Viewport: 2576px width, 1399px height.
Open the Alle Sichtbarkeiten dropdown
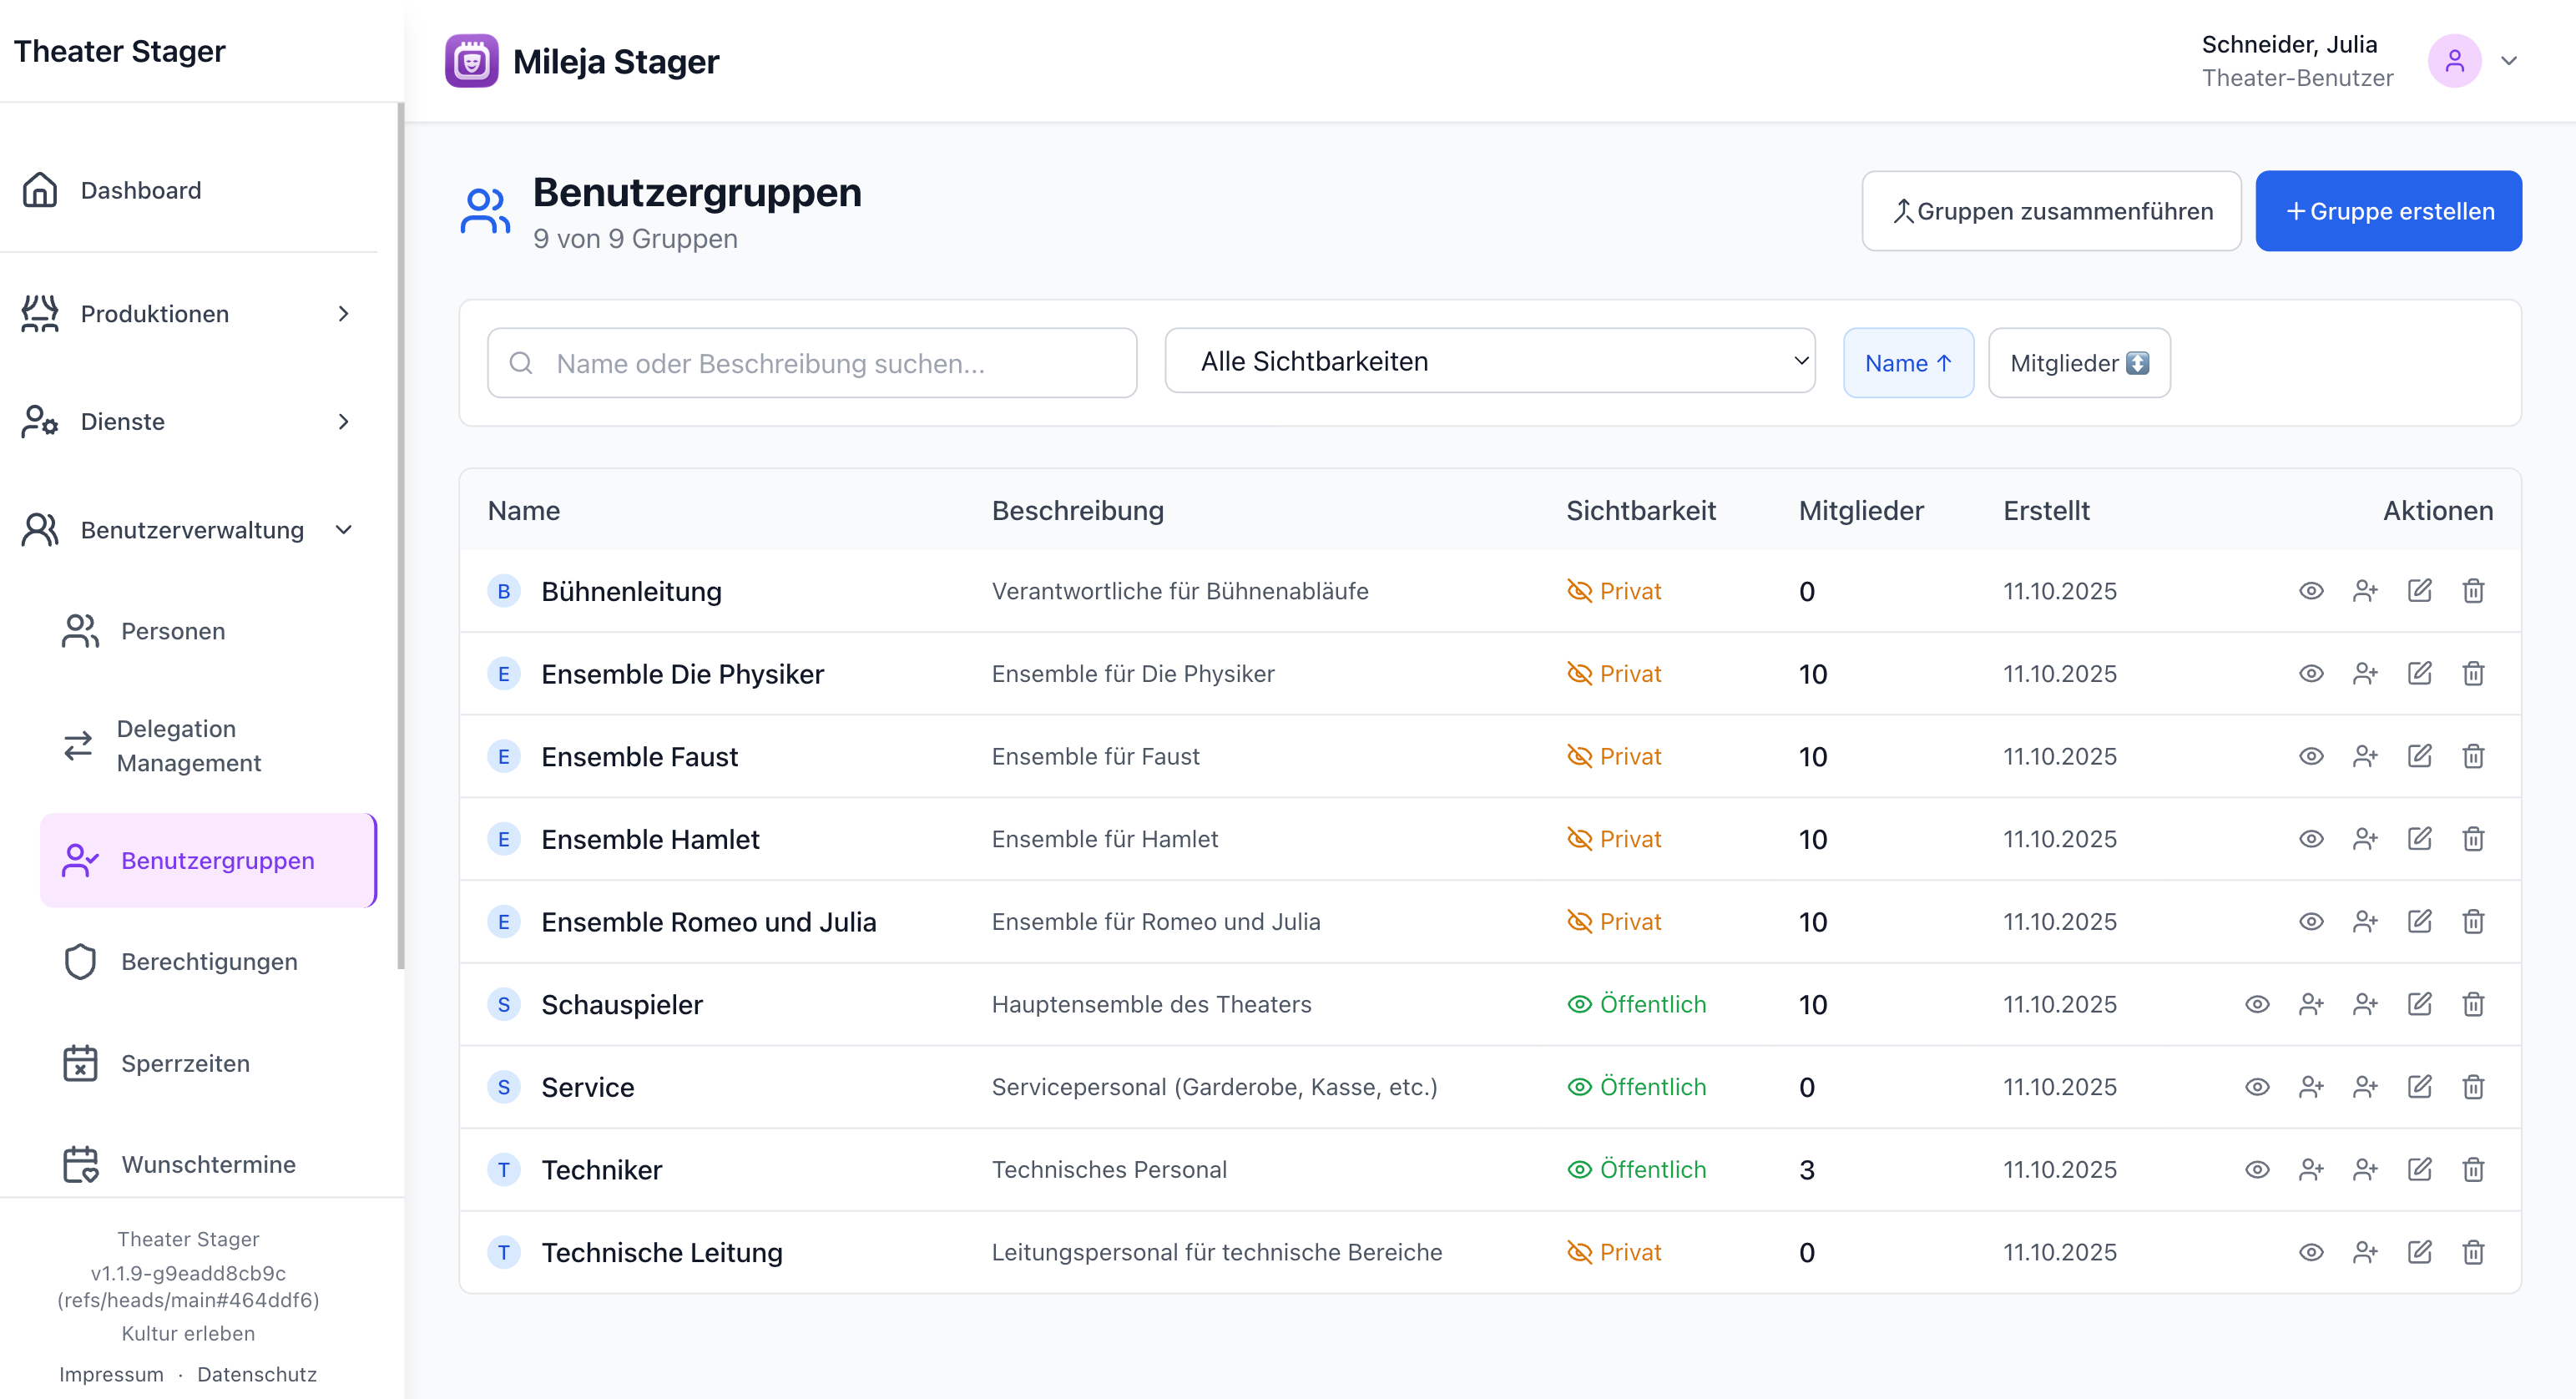[x=1488, y=361]
